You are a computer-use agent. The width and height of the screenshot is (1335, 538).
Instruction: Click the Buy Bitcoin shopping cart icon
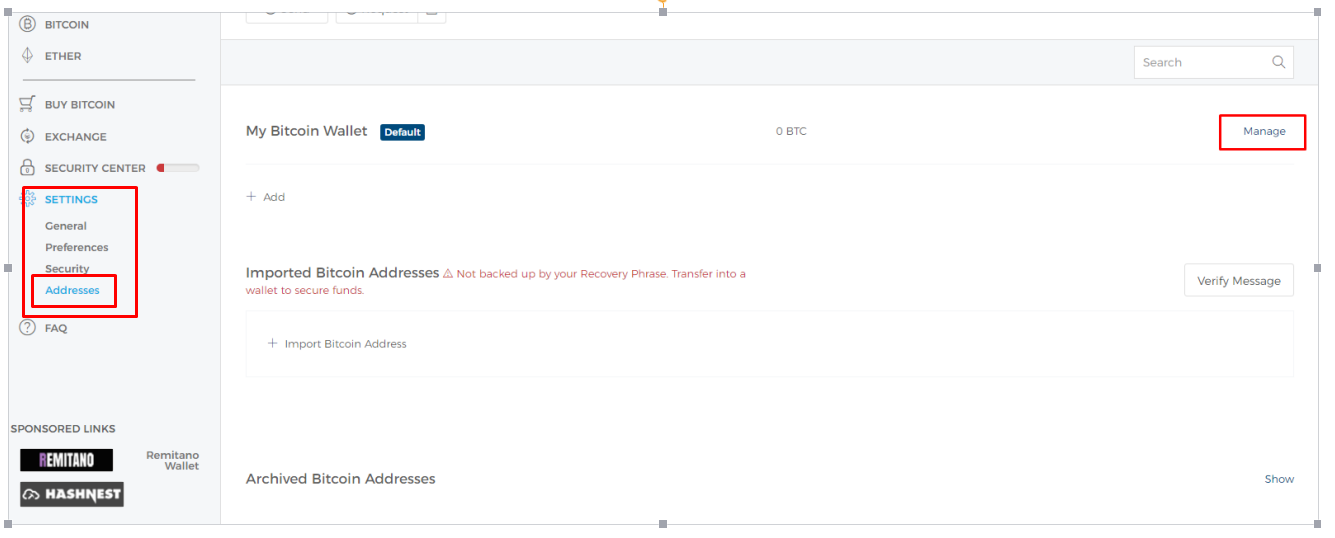click(27, 104)
